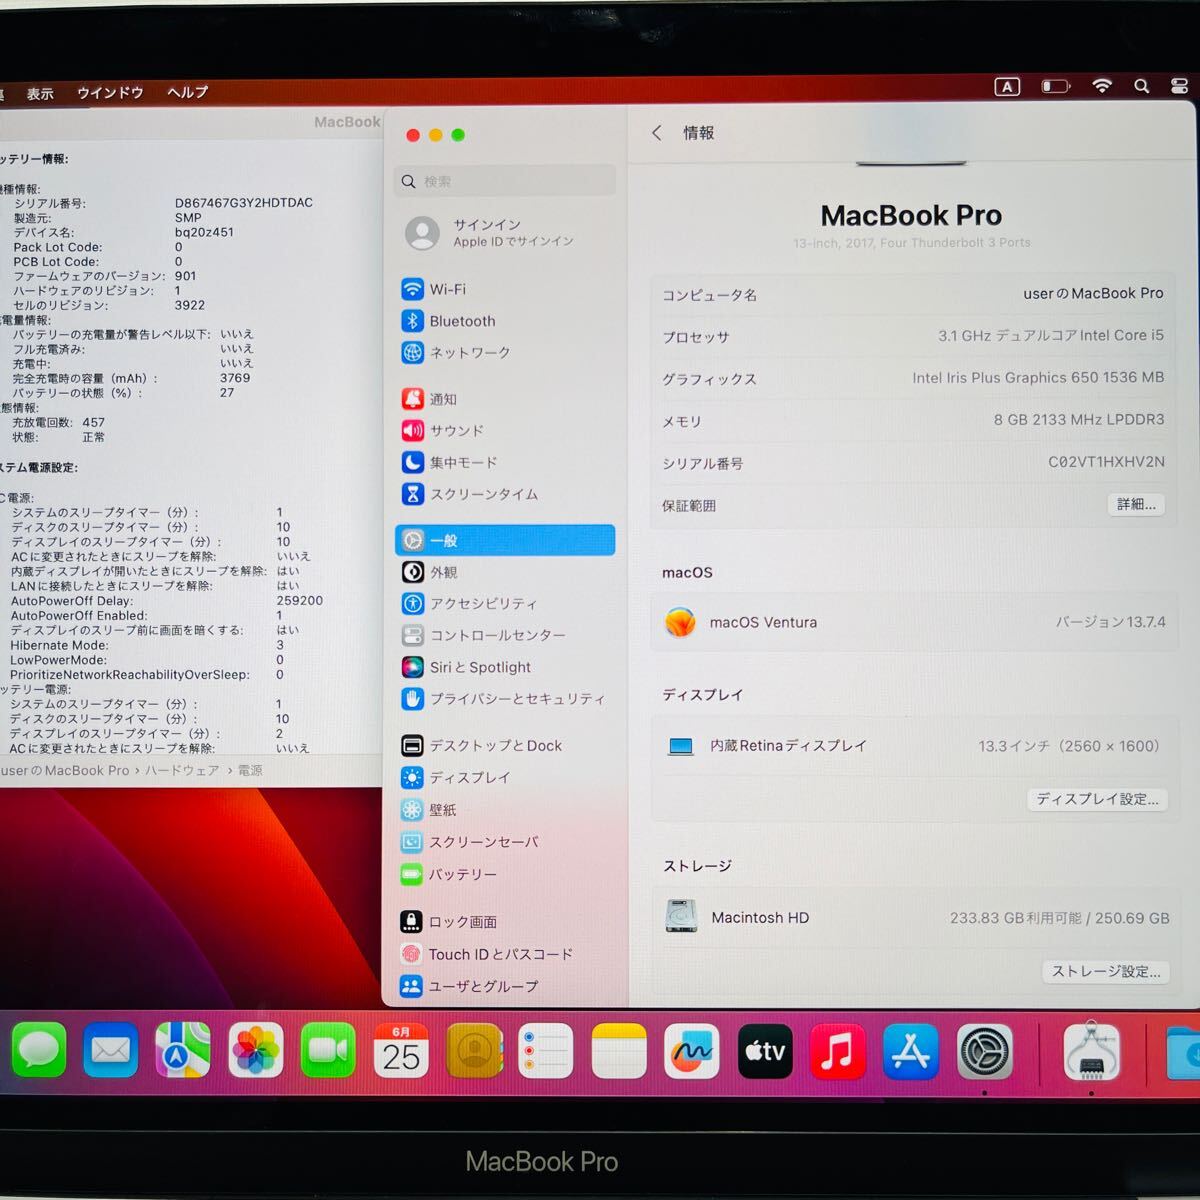
Task: Switch input source via the A icon
Action: (1007, 87)
